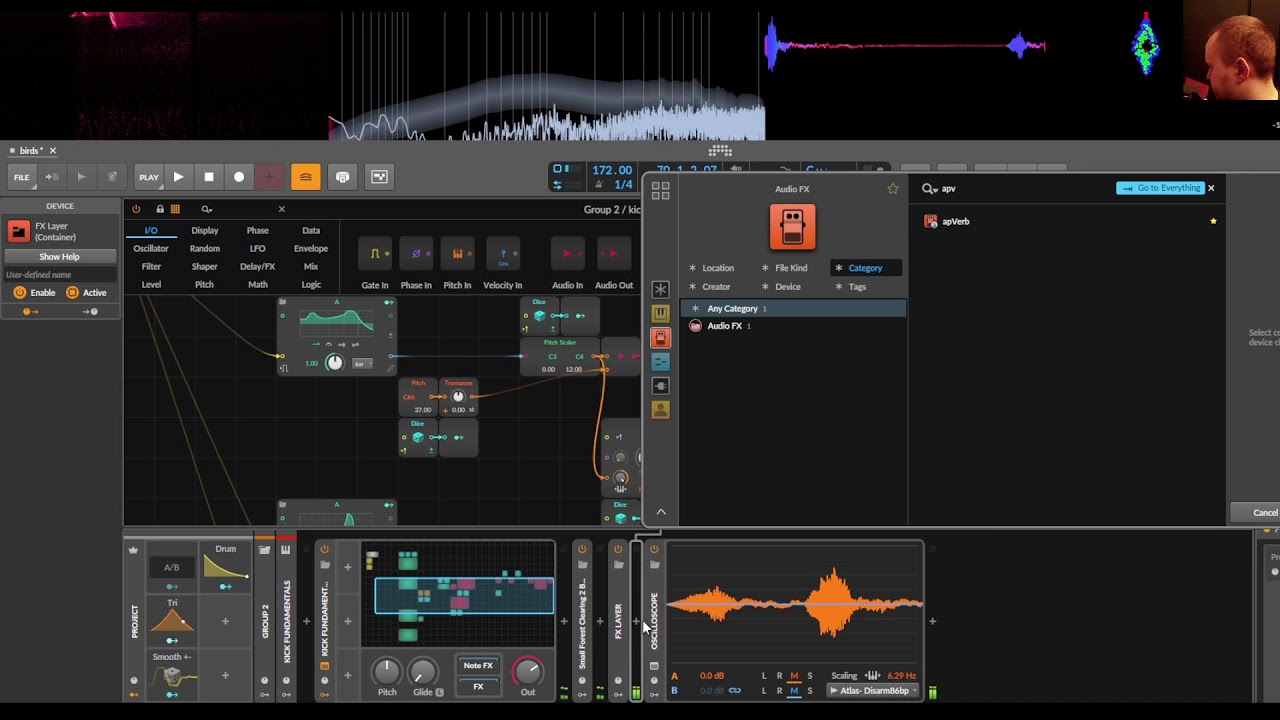1280x720 pixels.
Task: Close the birds project tab
Action: click(53, 151)
